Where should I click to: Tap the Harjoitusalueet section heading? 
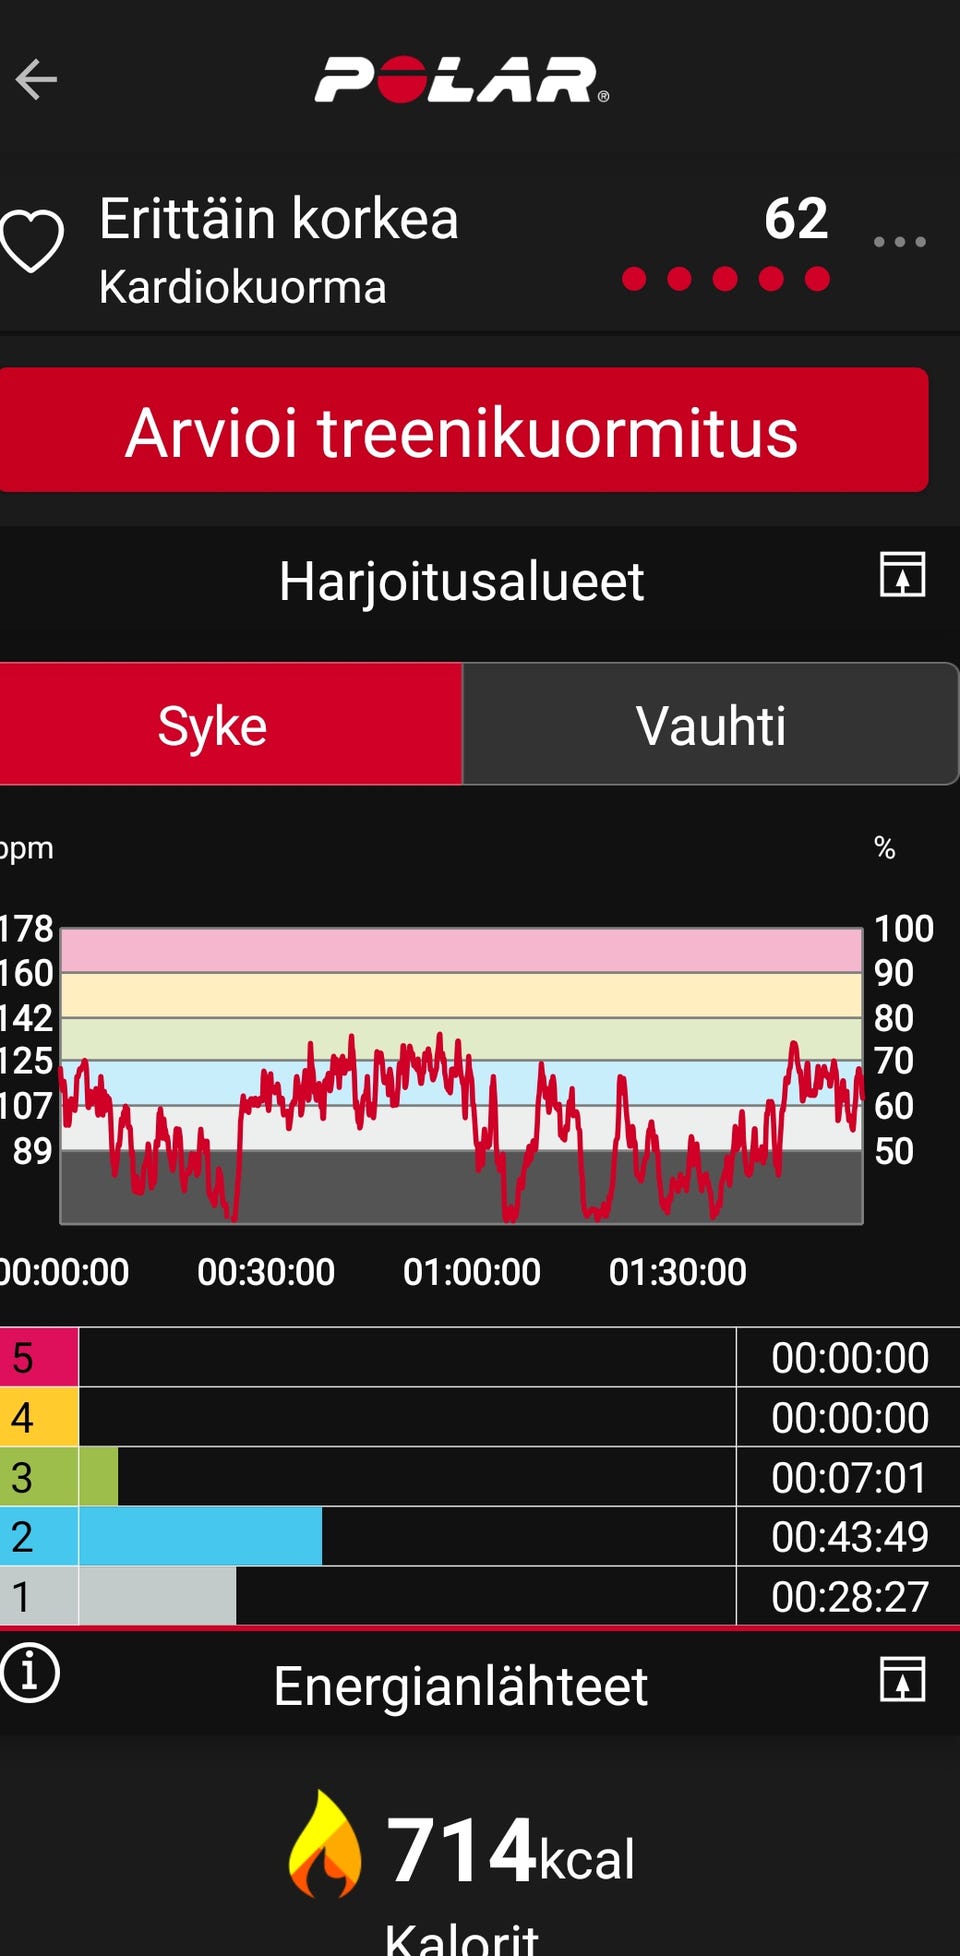tap(461, 581)
